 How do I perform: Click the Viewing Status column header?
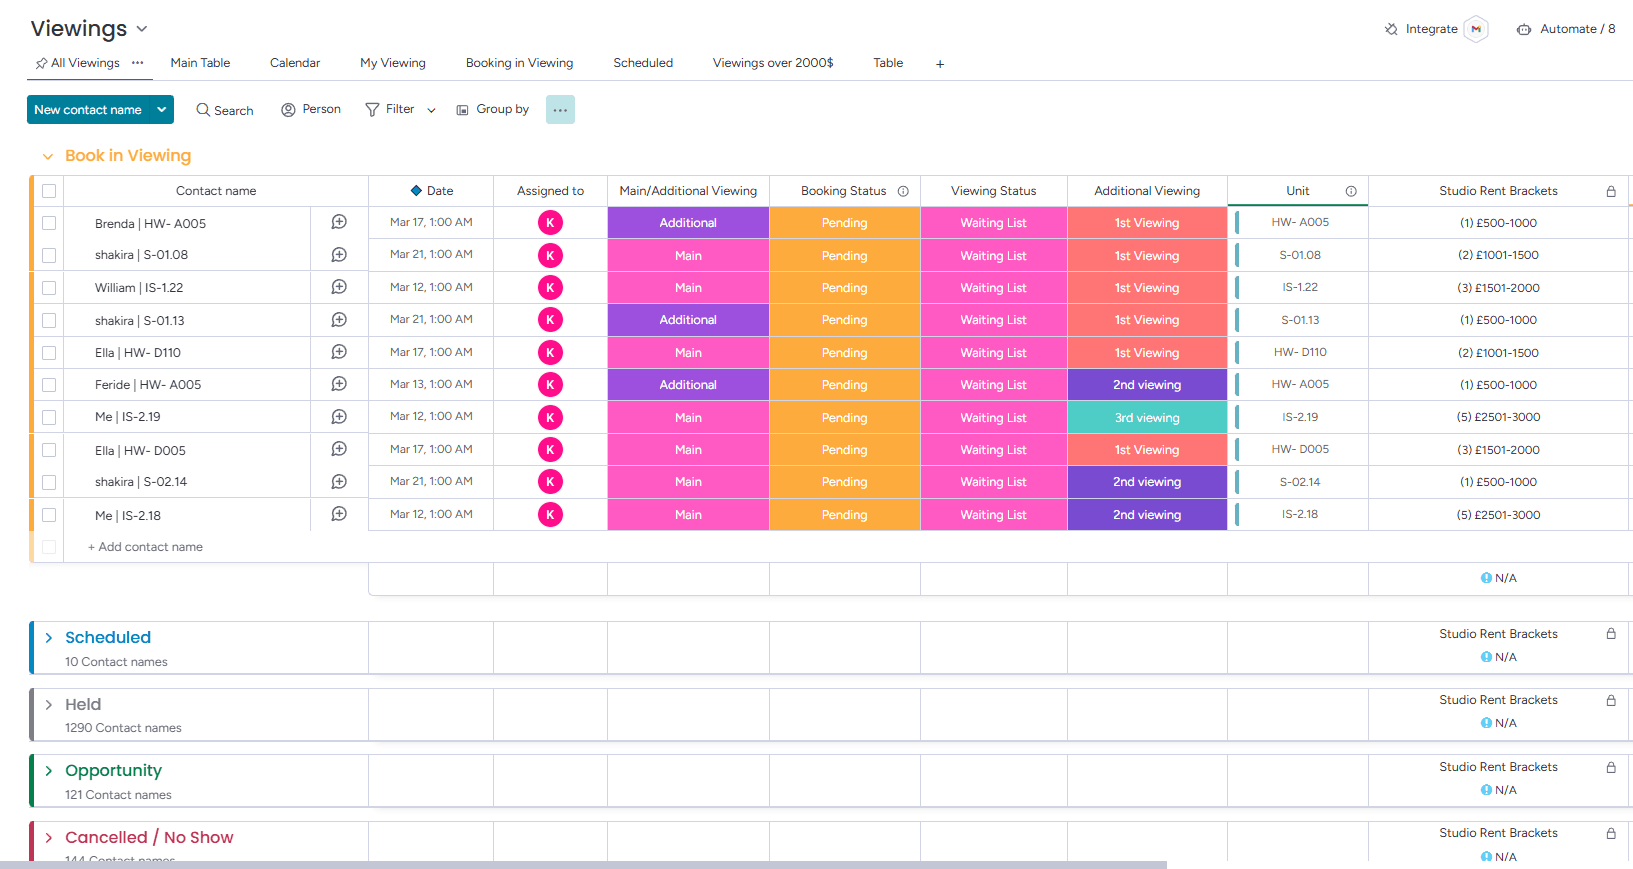994,191
